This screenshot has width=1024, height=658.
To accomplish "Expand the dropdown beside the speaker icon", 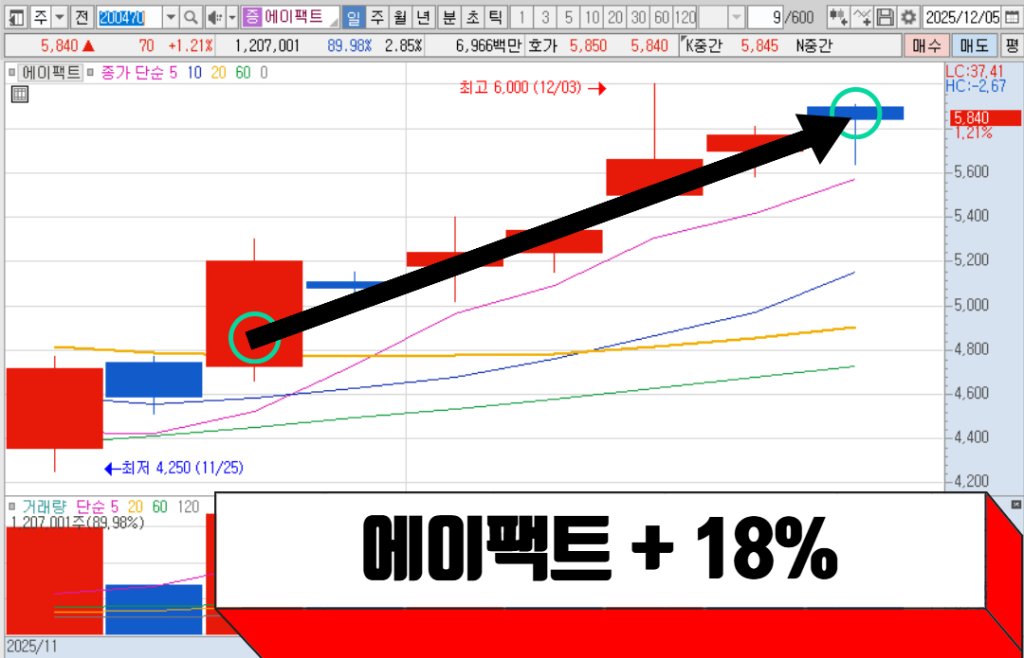I will pos(232,17).
